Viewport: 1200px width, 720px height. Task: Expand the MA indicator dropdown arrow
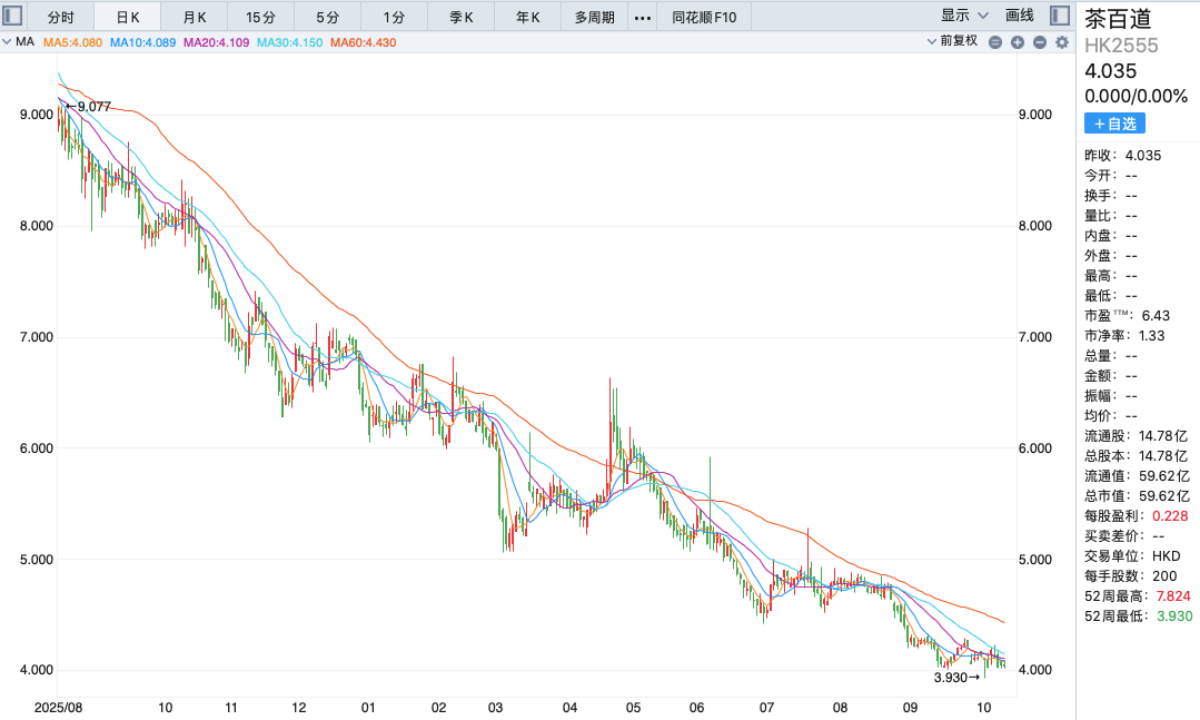tap(9, 42)
